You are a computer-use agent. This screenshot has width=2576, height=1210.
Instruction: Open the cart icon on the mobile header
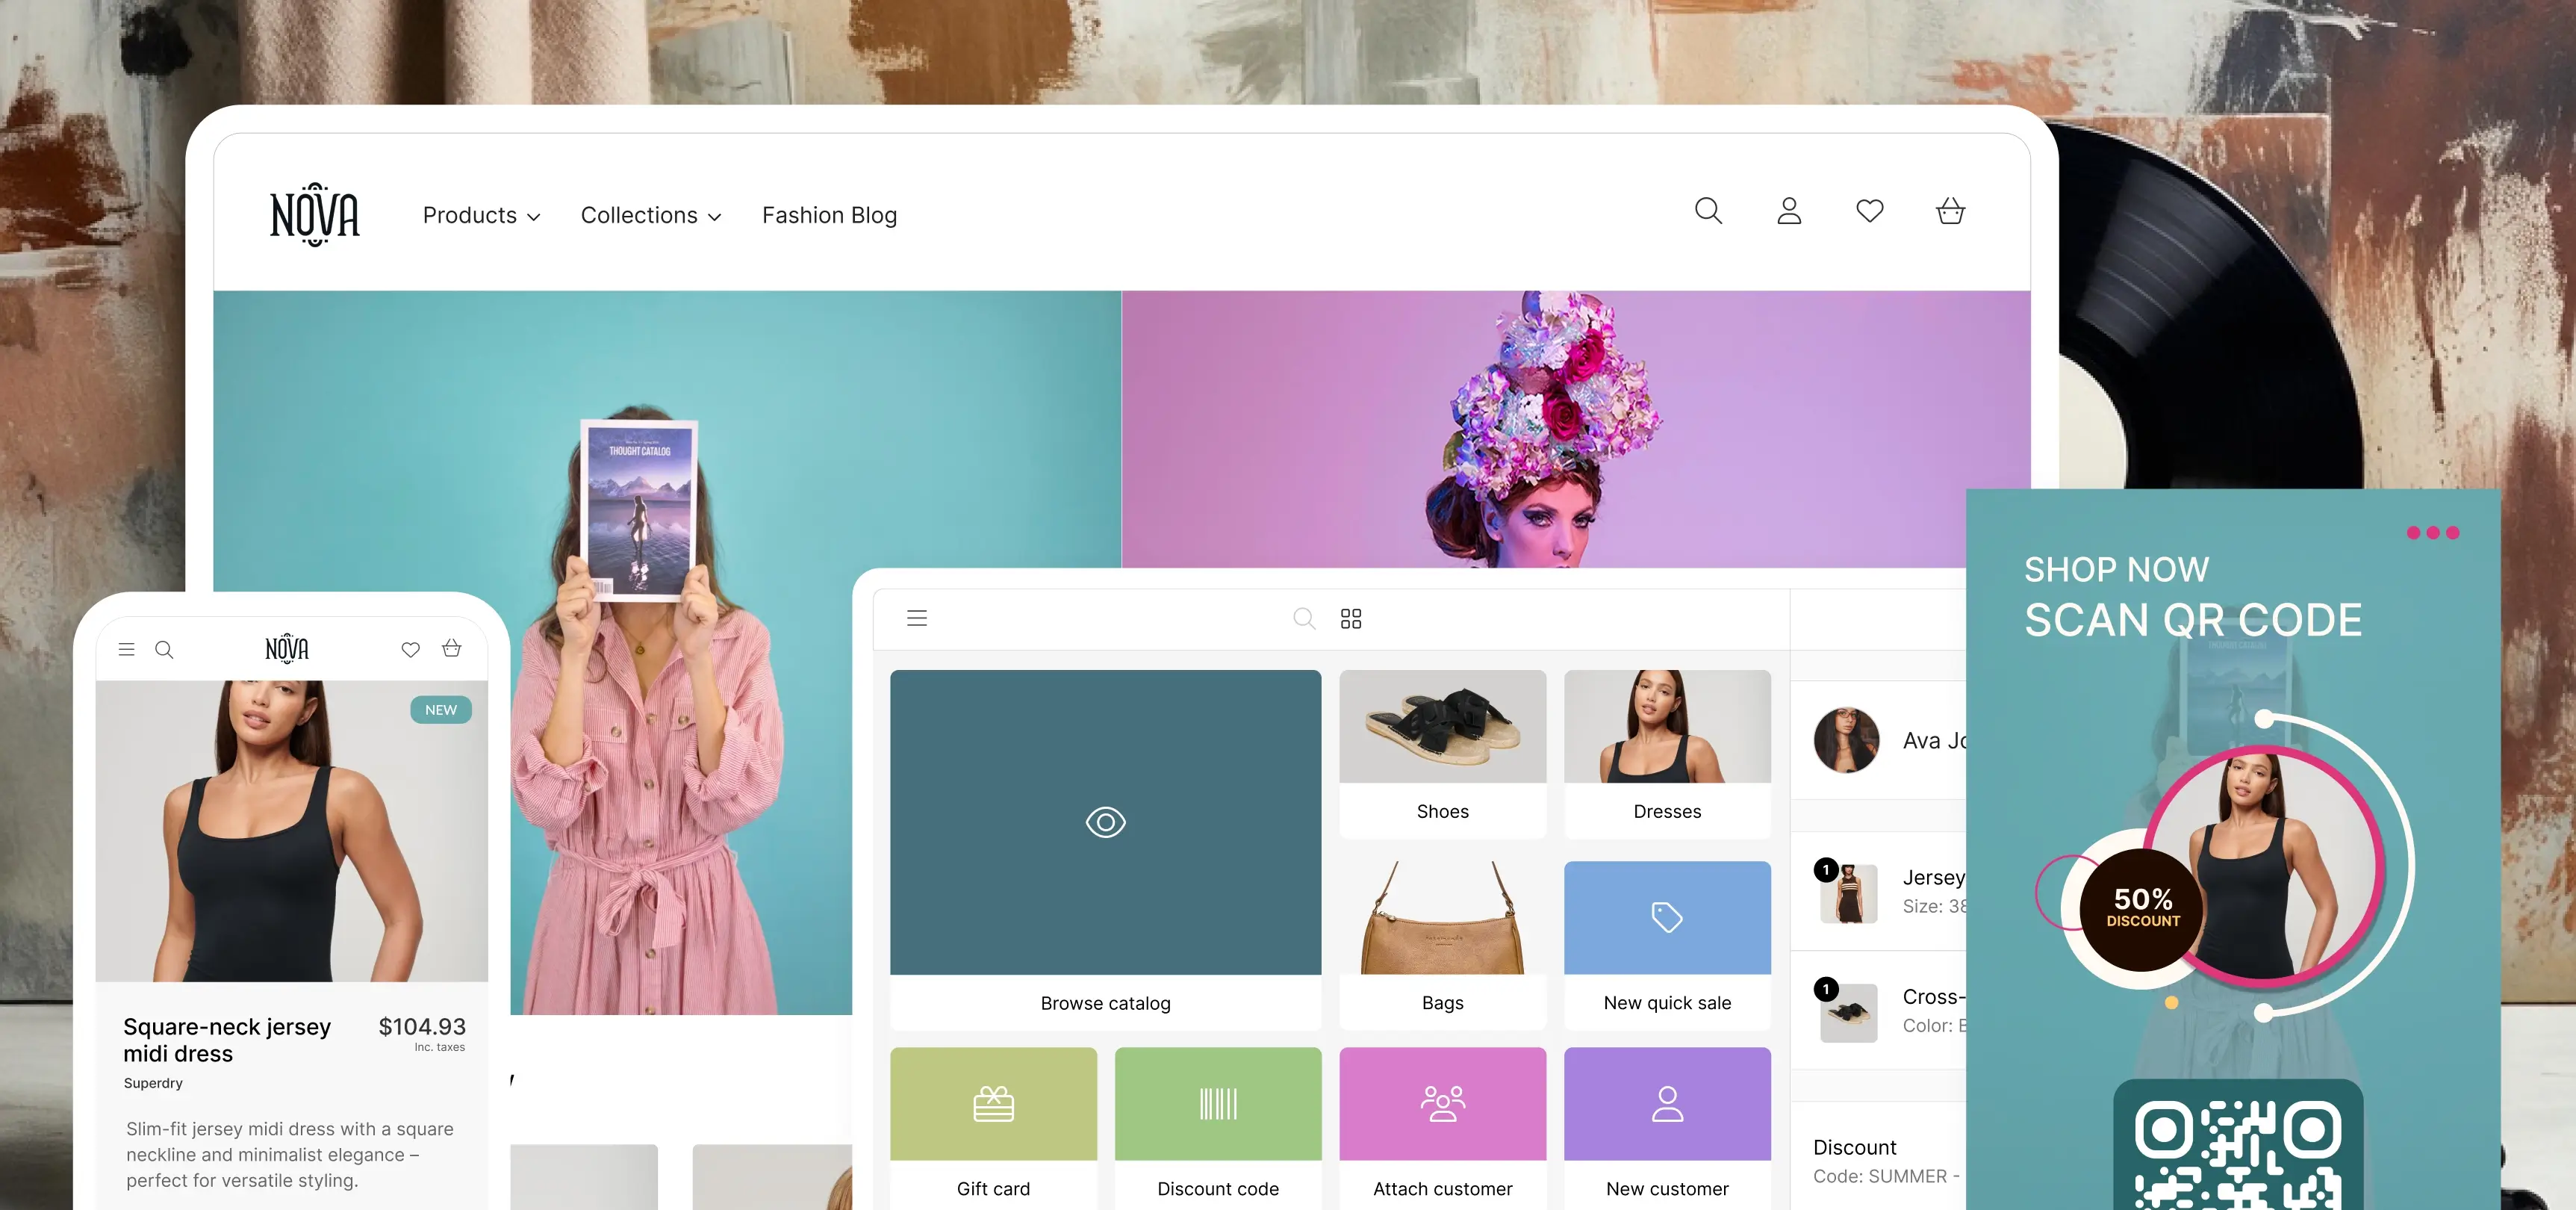[x=452, y=648]
